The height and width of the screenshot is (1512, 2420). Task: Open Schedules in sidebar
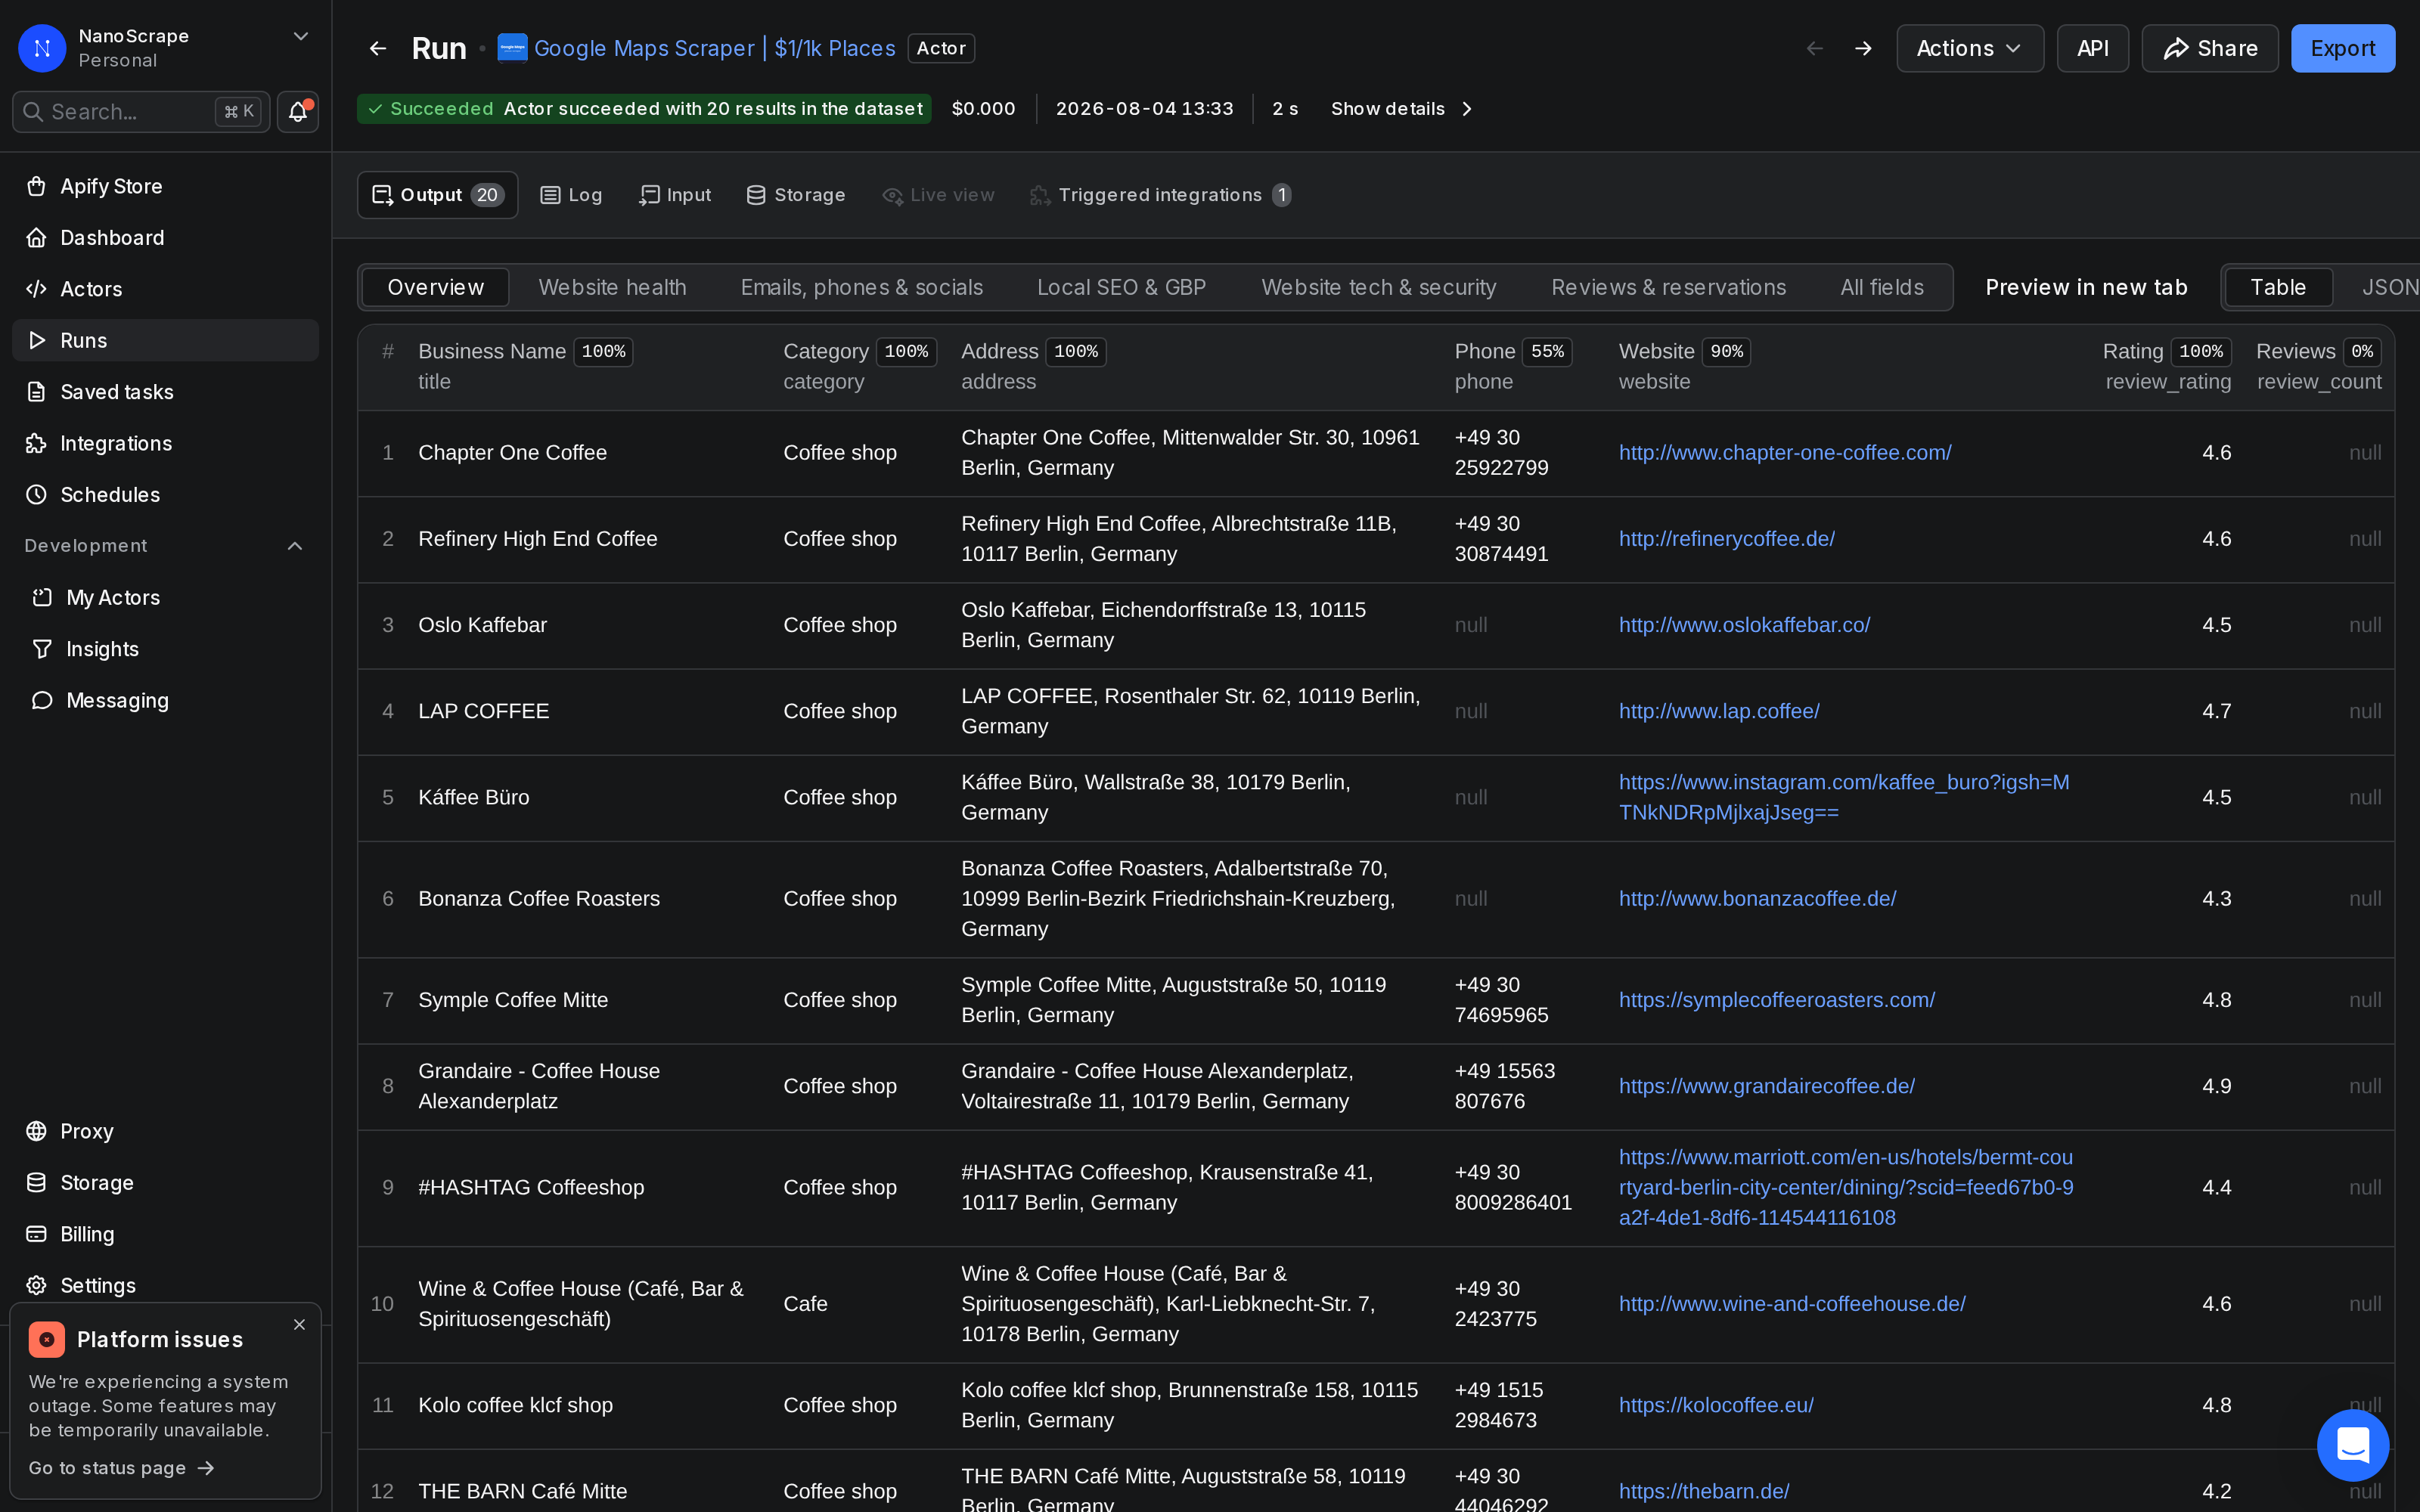(x=165, y=495)
